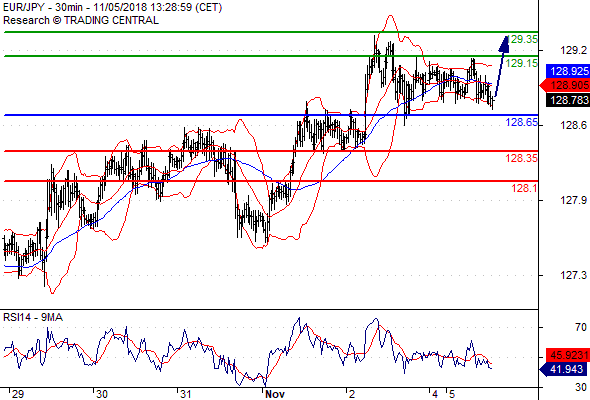
Task: Select the 4 date marker on time axis
Action: pos(435,394)
